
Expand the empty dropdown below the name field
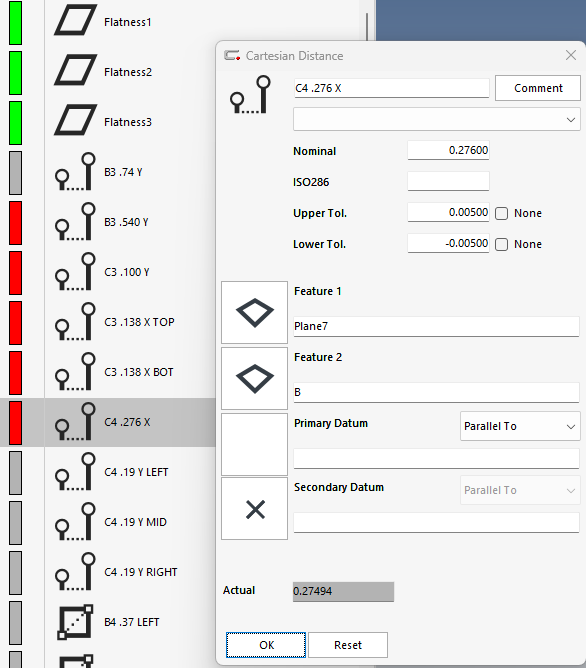437,119
